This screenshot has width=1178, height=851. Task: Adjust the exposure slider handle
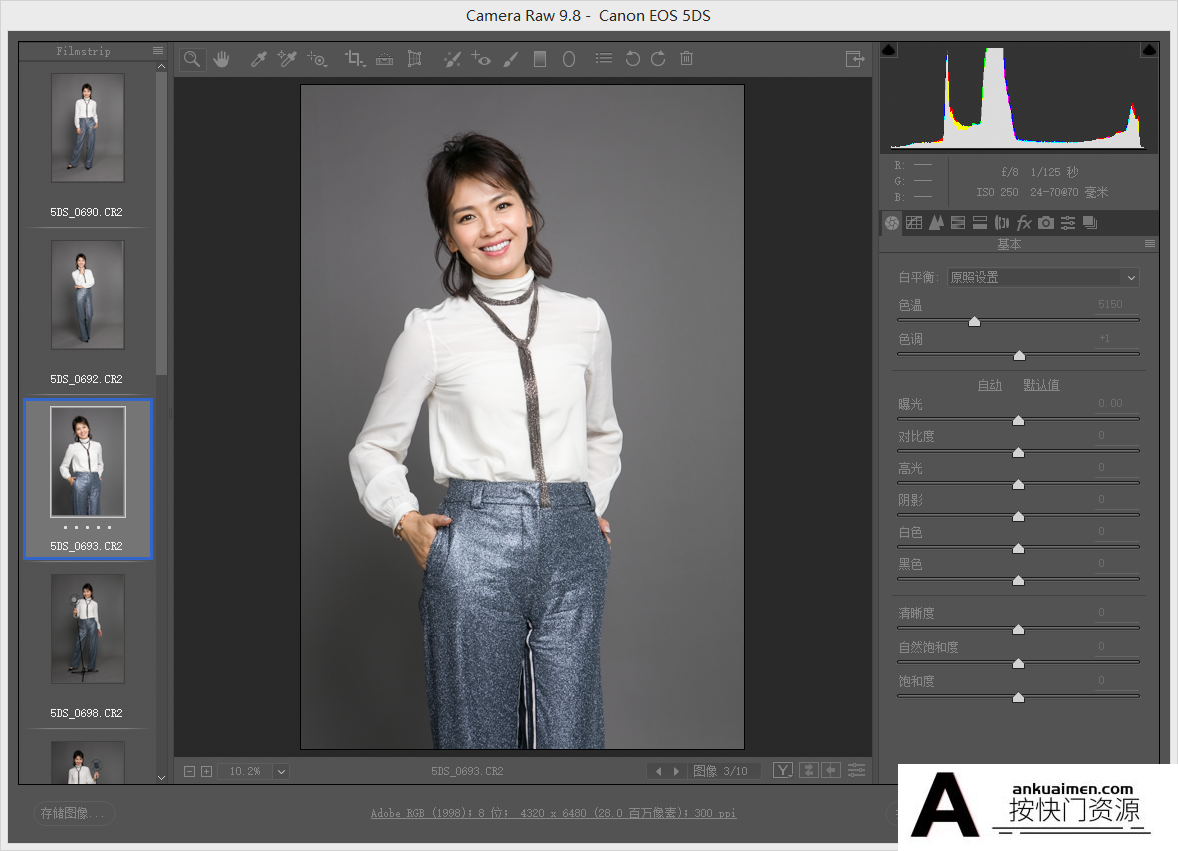click(x=1018, y=420)
